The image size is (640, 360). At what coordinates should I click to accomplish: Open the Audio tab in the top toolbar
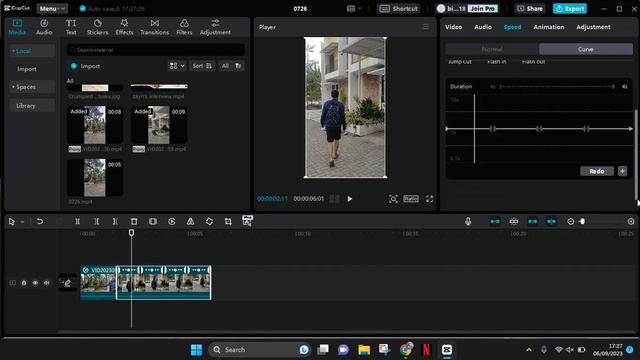44,27
